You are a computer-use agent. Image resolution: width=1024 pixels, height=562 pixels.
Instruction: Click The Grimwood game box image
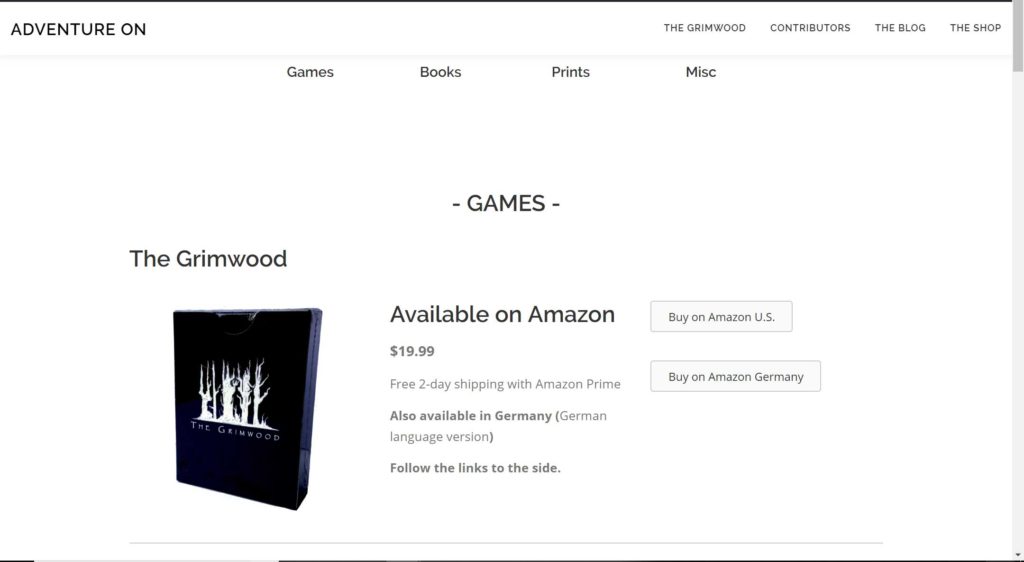click(248, 409)
